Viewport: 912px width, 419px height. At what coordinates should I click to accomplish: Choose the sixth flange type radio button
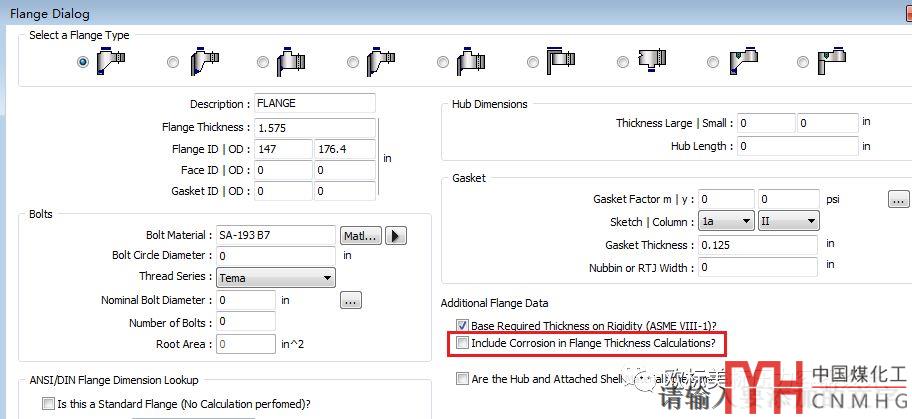click(532, 62)
